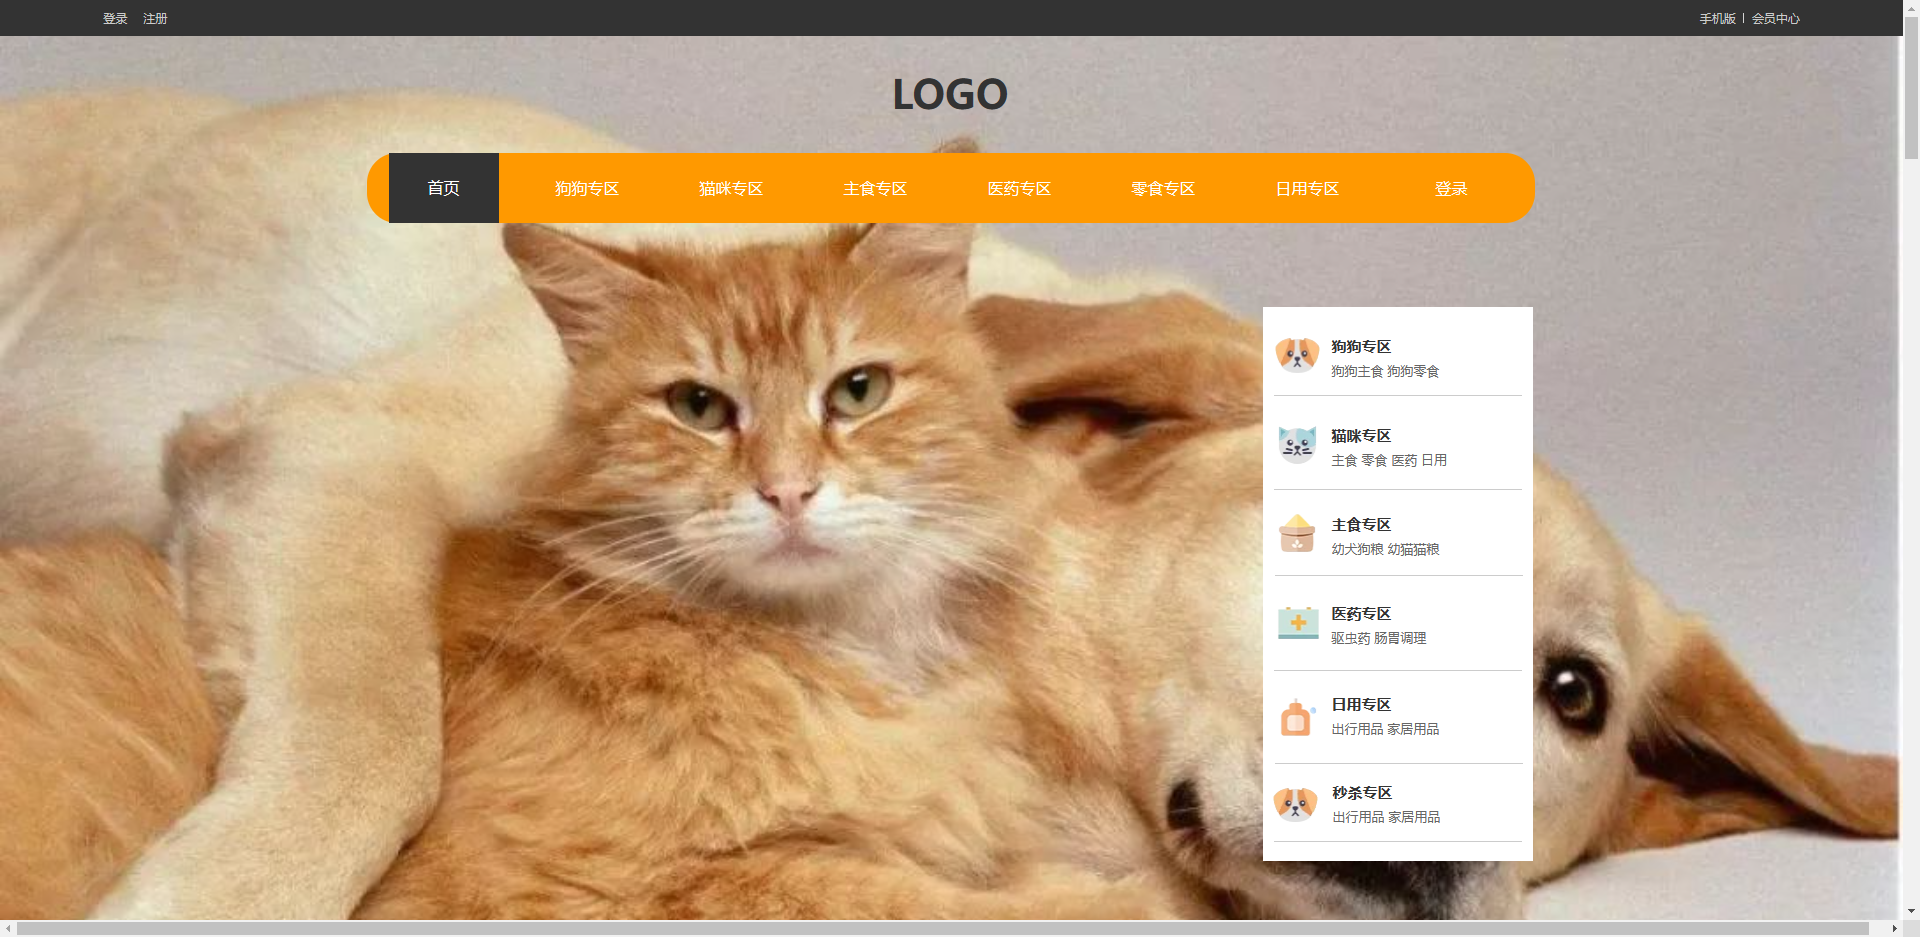Click 日用专区 title in the side panel
Image resolution: width=1920 pixels, height=937 pixels.
[x=1361, y=705]
